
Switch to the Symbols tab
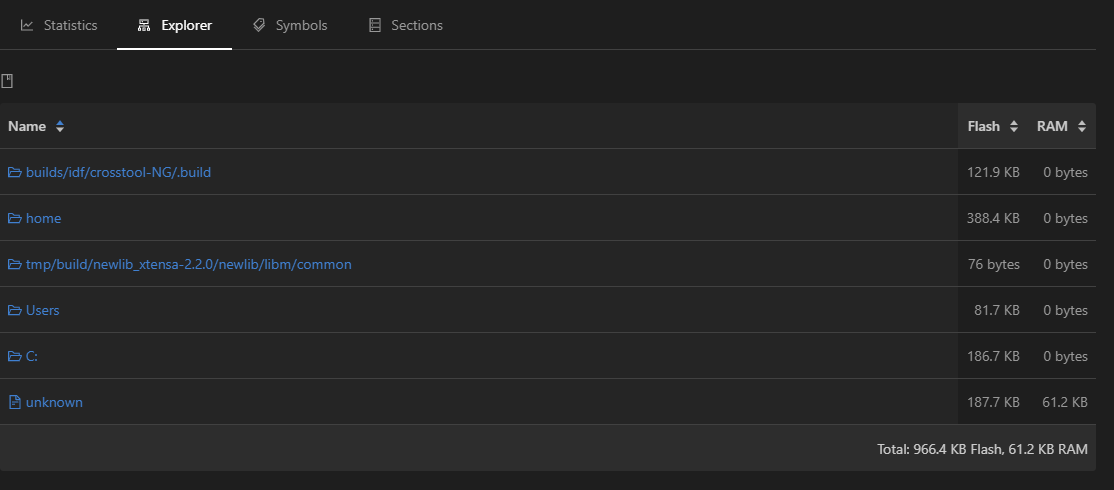click(x=290, y=26)
